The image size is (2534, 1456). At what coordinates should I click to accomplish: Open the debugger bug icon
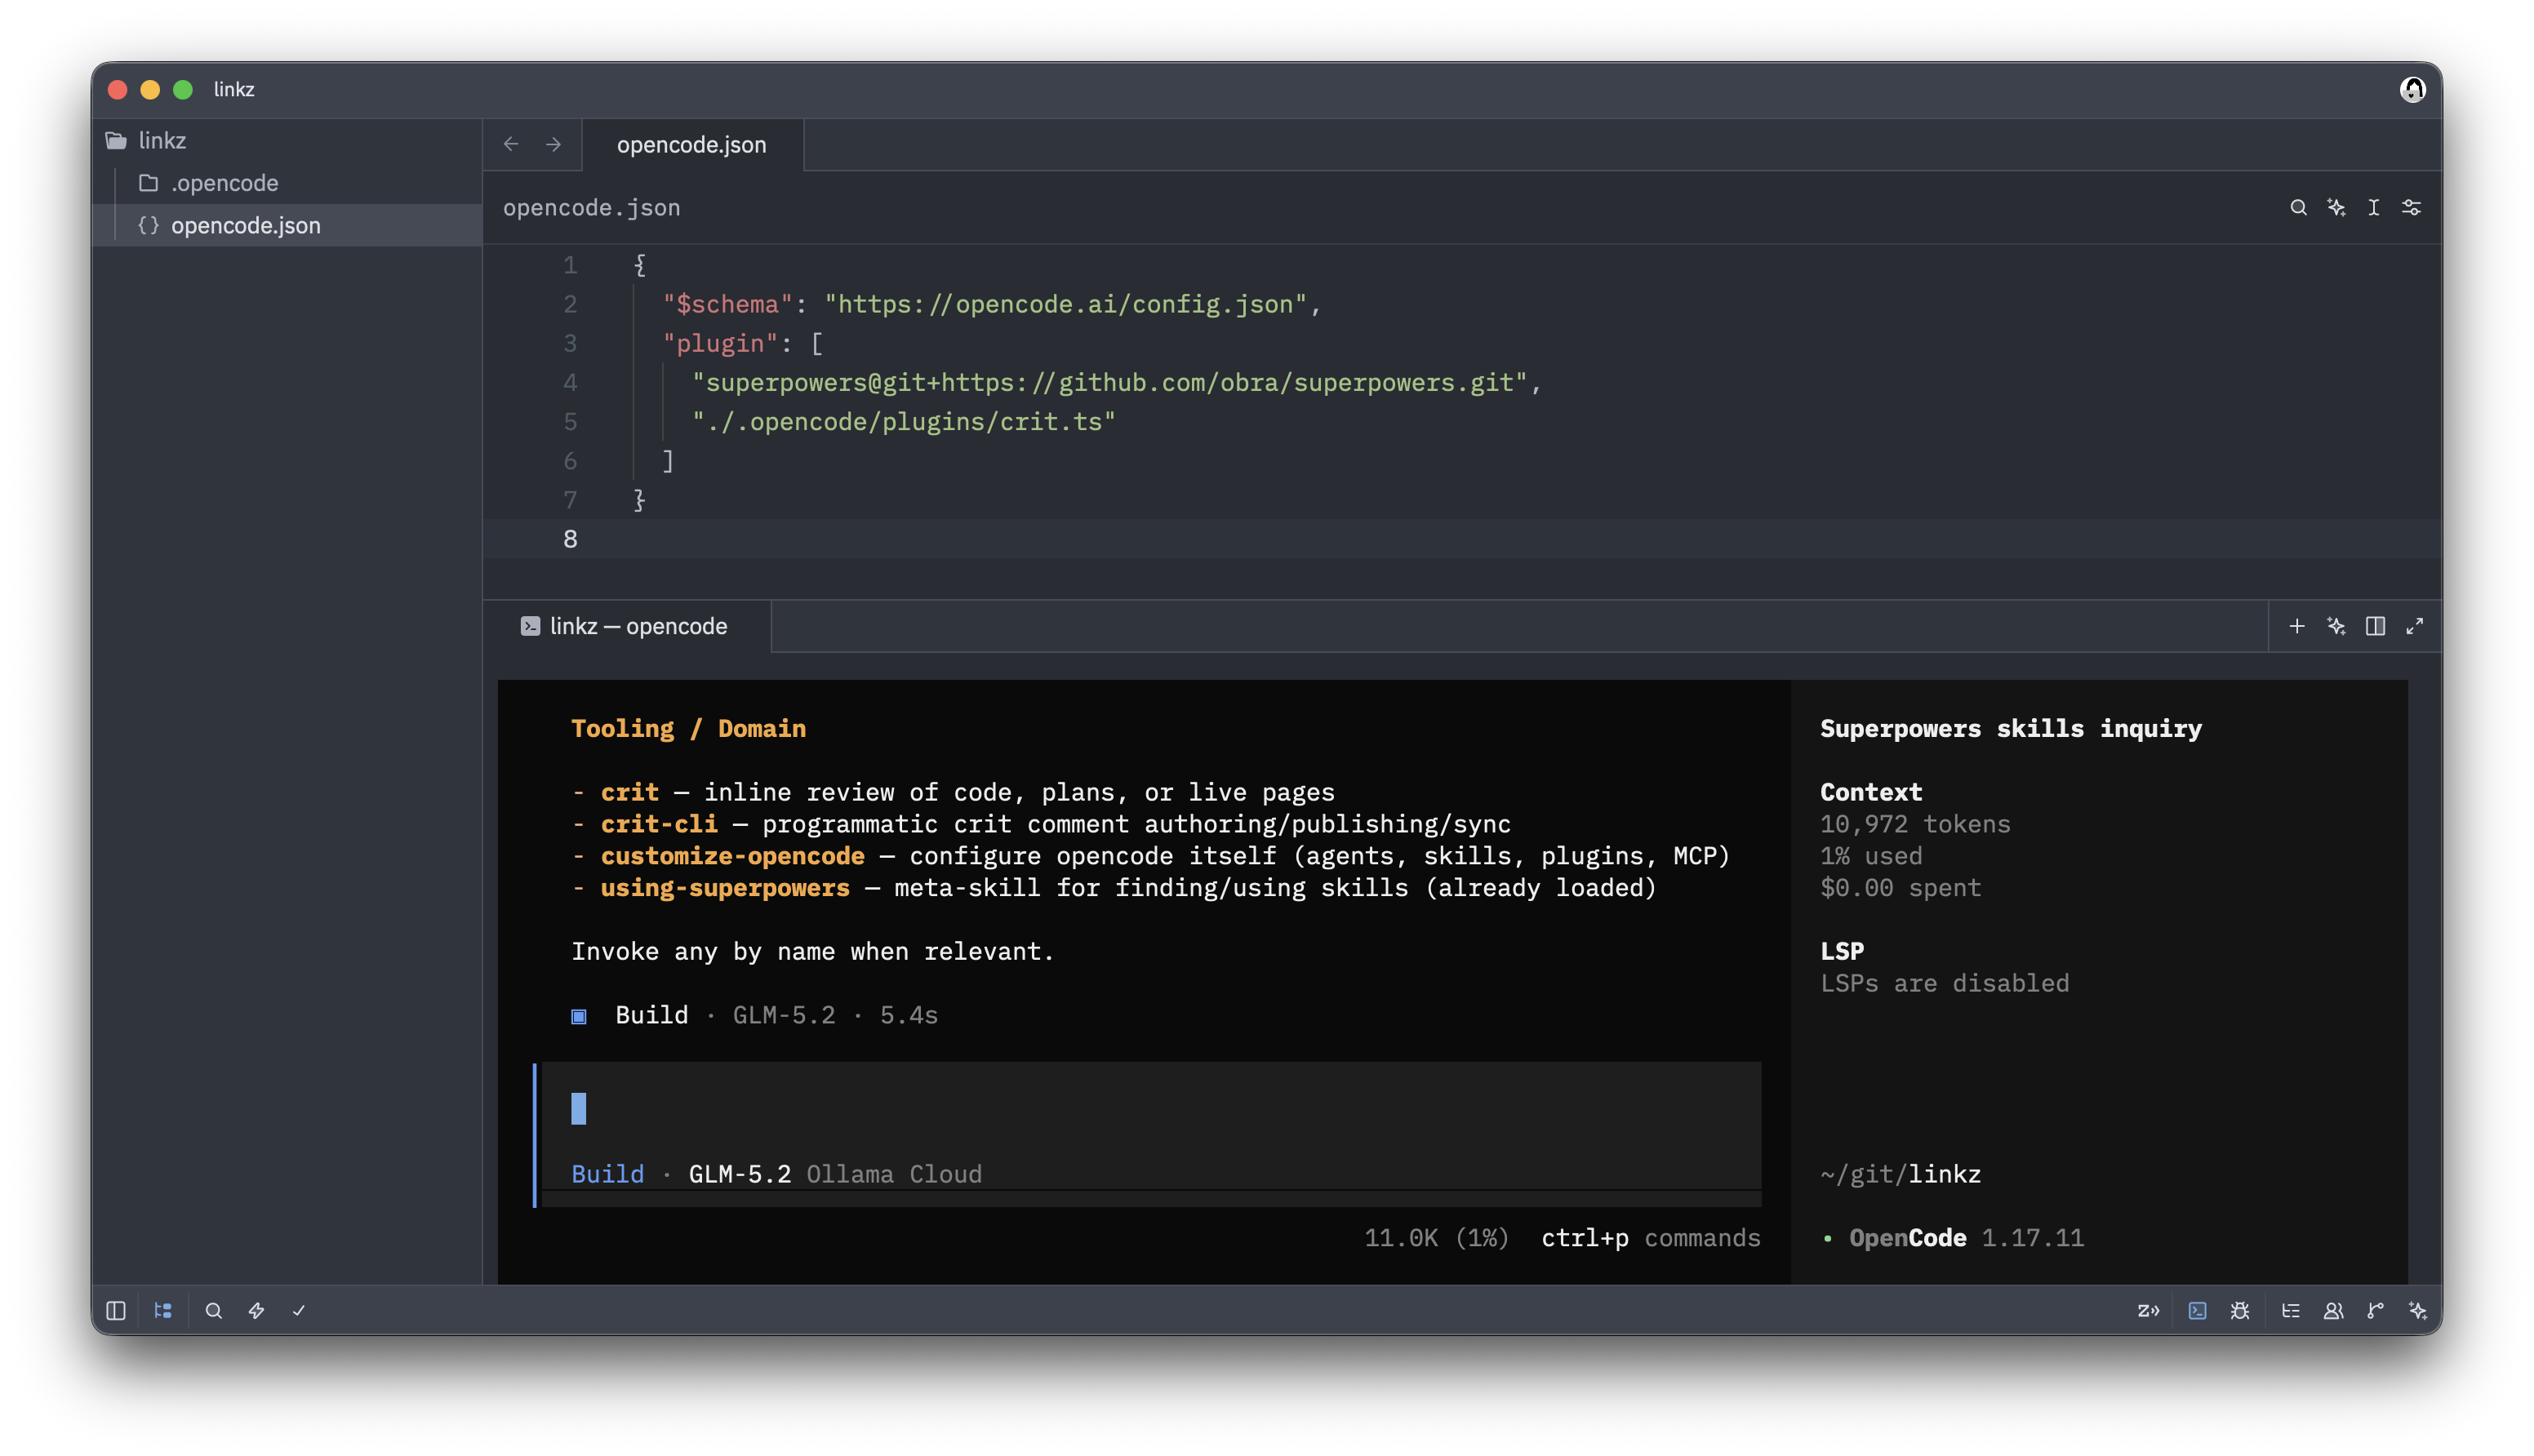pyautogui.click(x=2240, y=1310)
